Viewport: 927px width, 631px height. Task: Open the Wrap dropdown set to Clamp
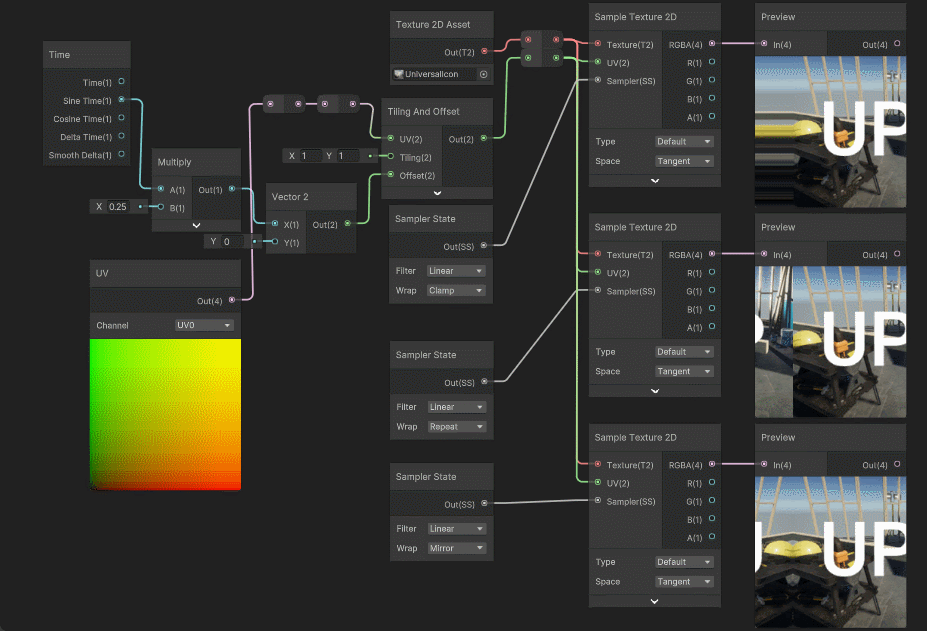click(x=455, y=291)
